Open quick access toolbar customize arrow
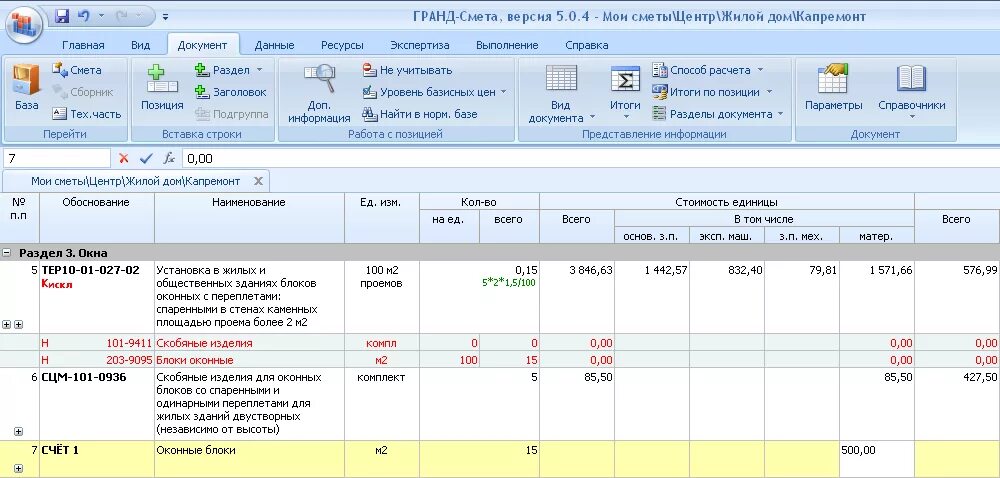This screenshot has height=478, width=1000. (x=166, y=17)
